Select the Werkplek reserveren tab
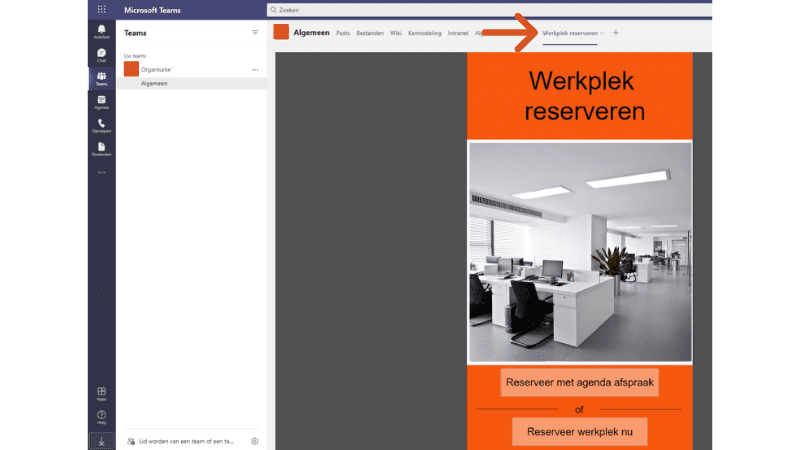This screenshot has height=450, width=800. 570,33
